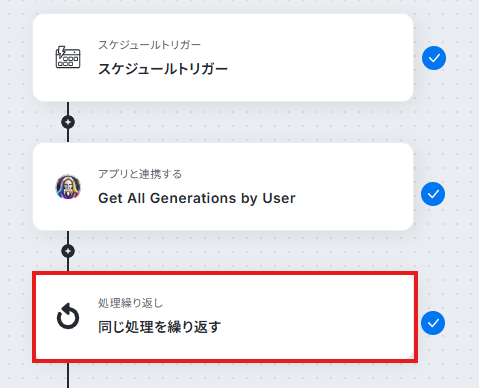Click the wizard avatar app icon
Screen dimensions: 479x388
coord(68,187)
